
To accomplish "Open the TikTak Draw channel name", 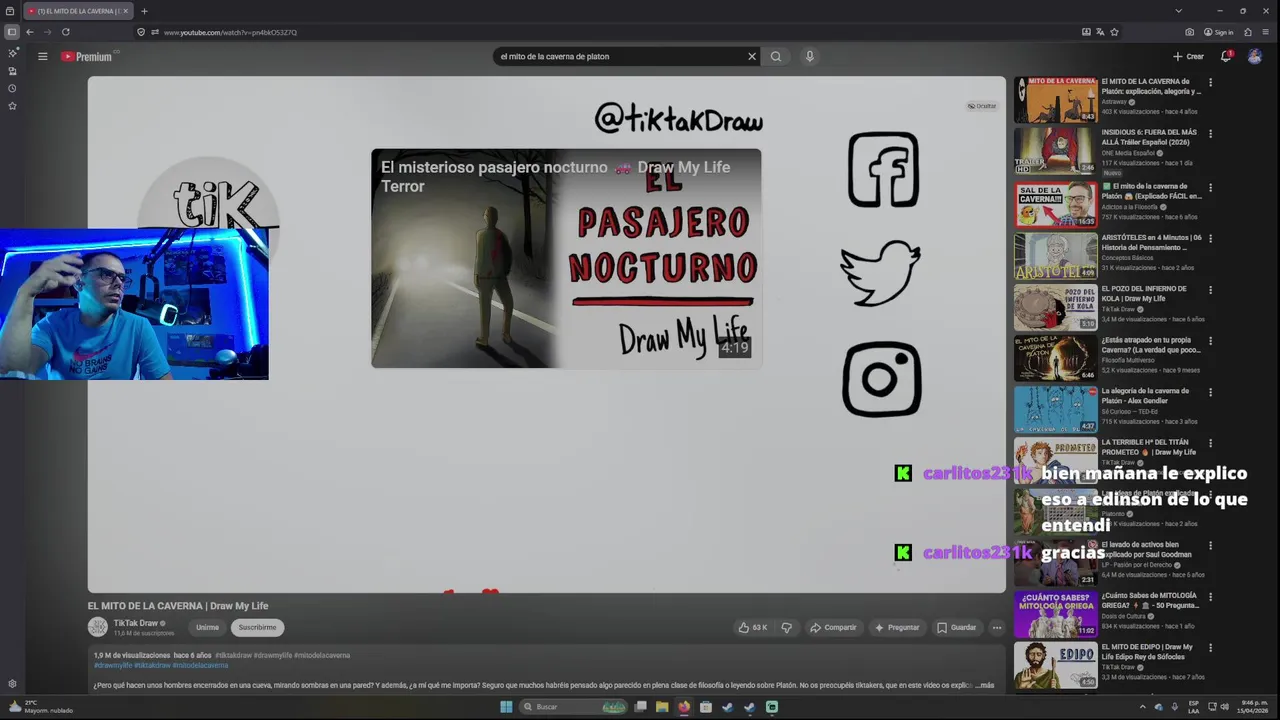I will [136, 623].
